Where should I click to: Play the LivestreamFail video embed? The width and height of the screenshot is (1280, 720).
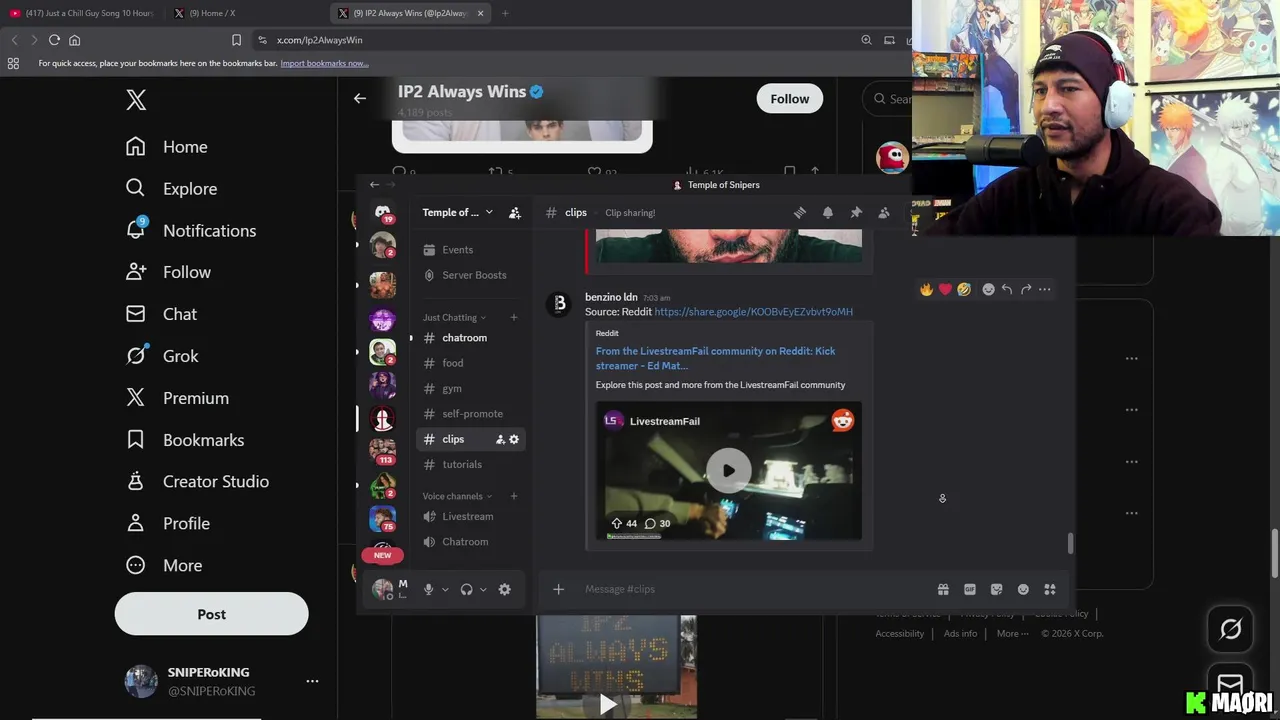click(729, 470)
